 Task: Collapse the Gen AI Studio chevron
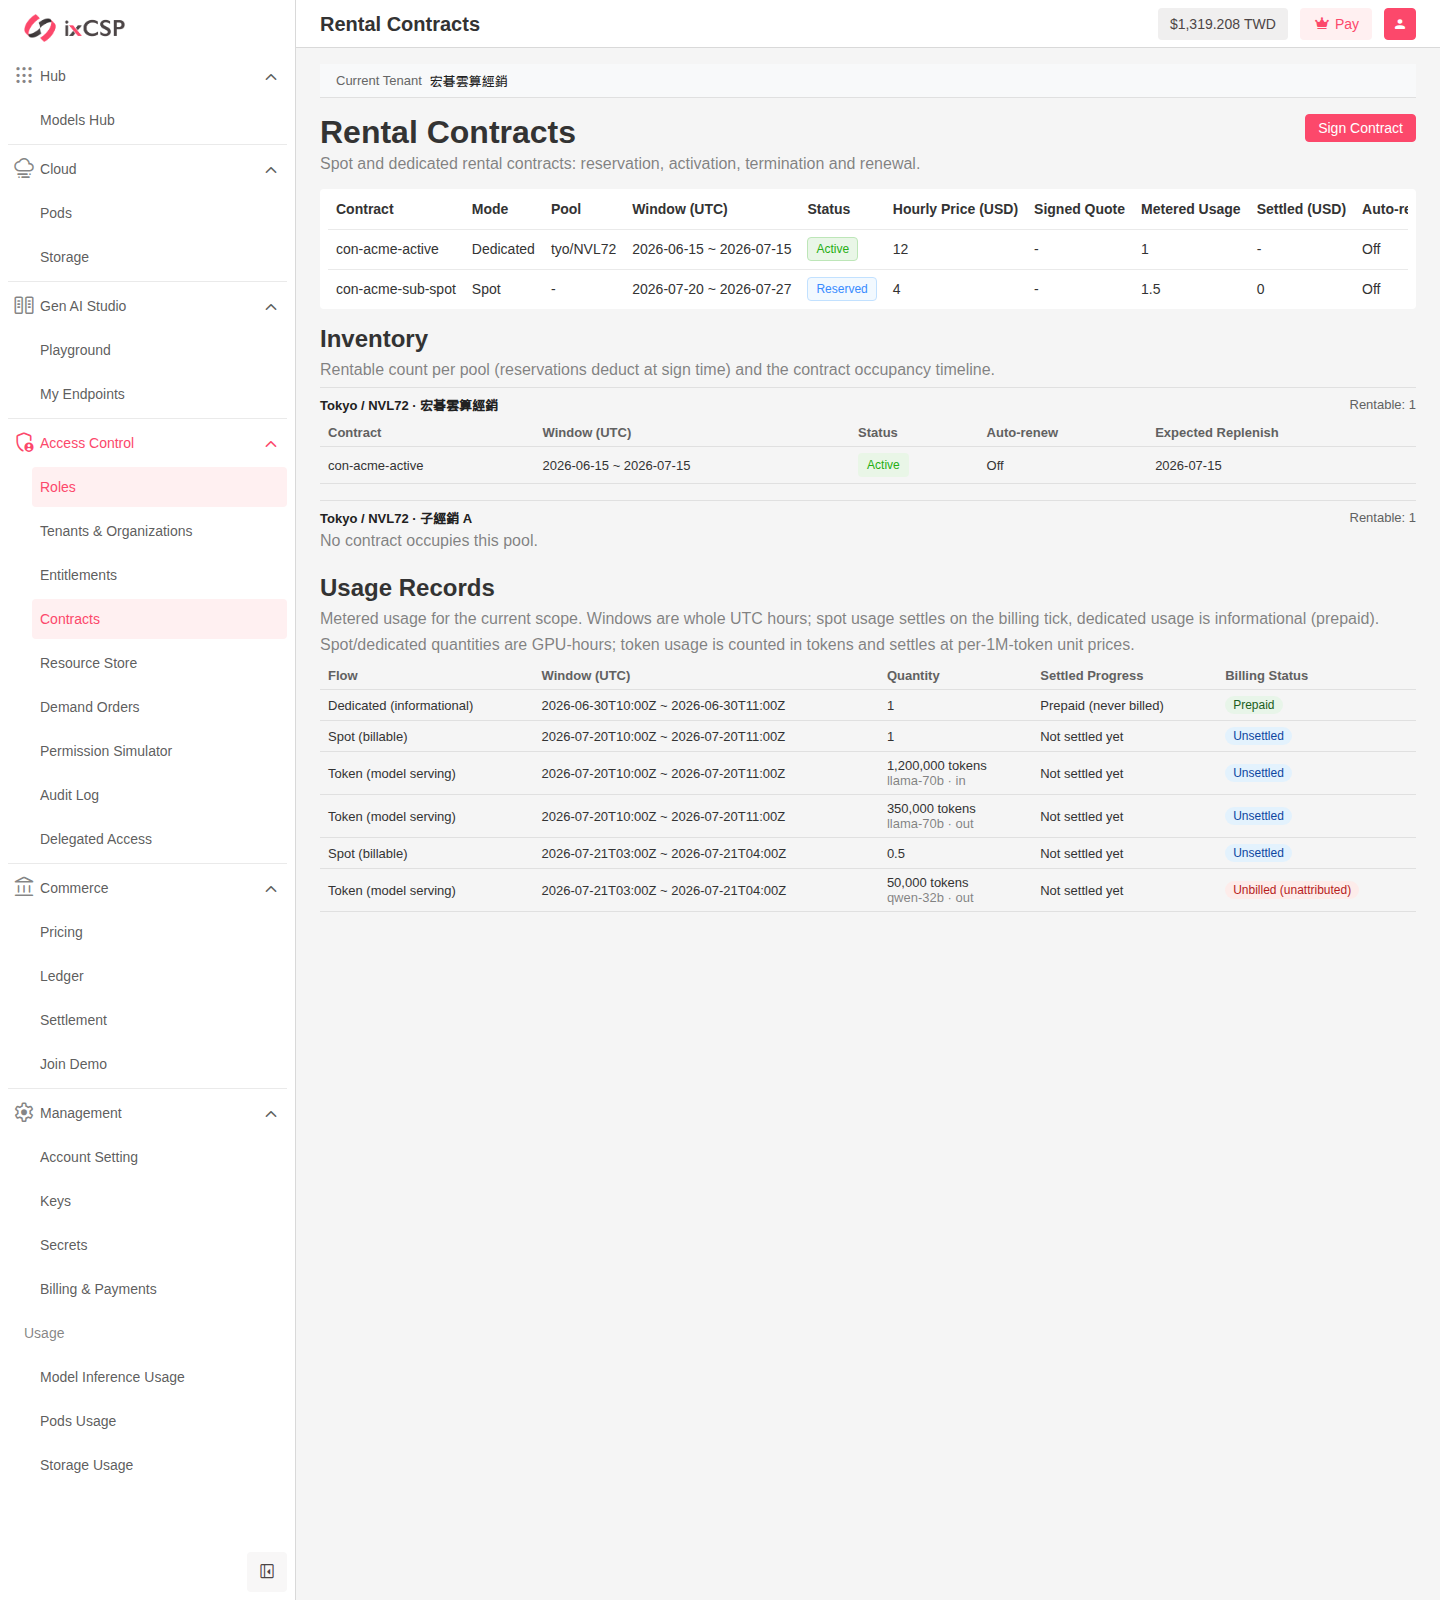coord(271,307)
